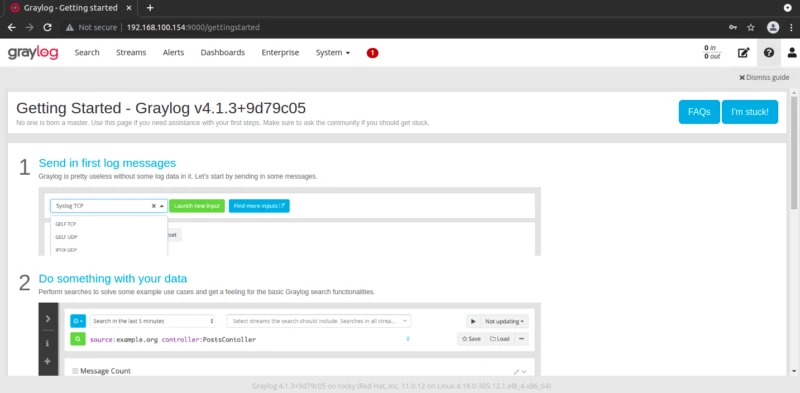Open the Search menu
This screenshot has width=800, height=393.
pos(87,53)
